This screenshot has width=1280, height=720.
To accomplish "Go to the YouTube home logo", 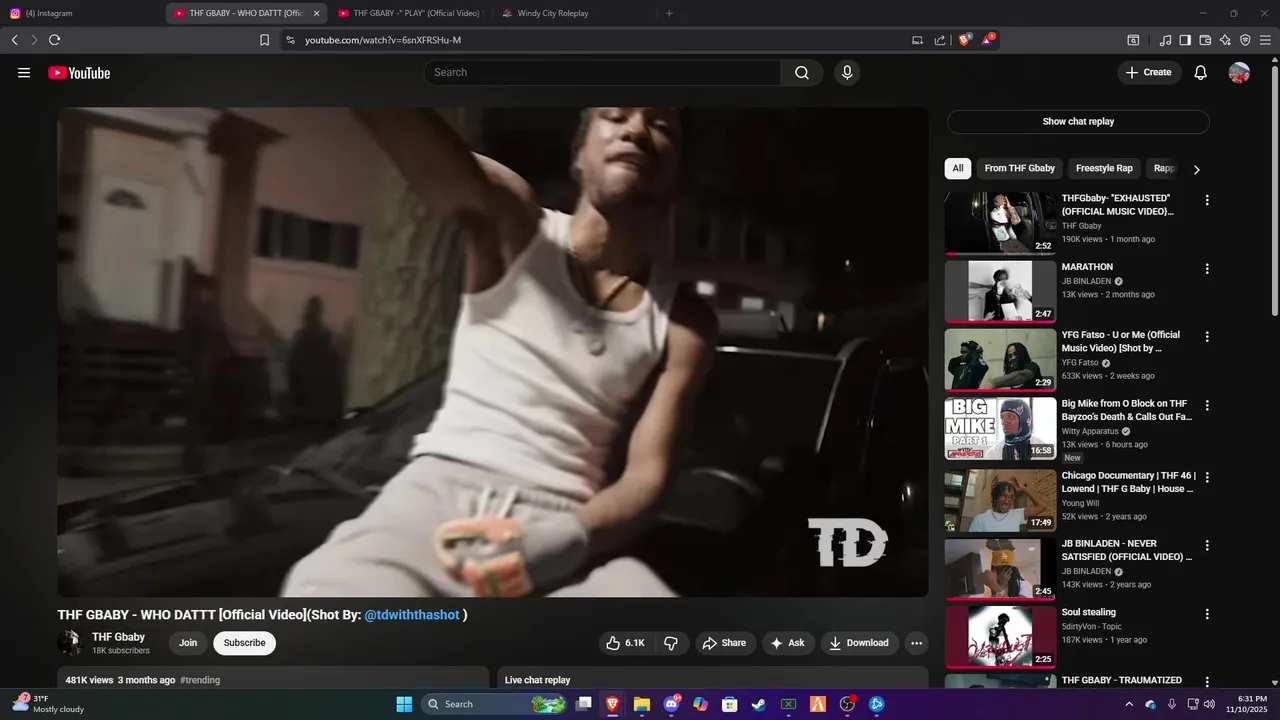I will (79, 72).
